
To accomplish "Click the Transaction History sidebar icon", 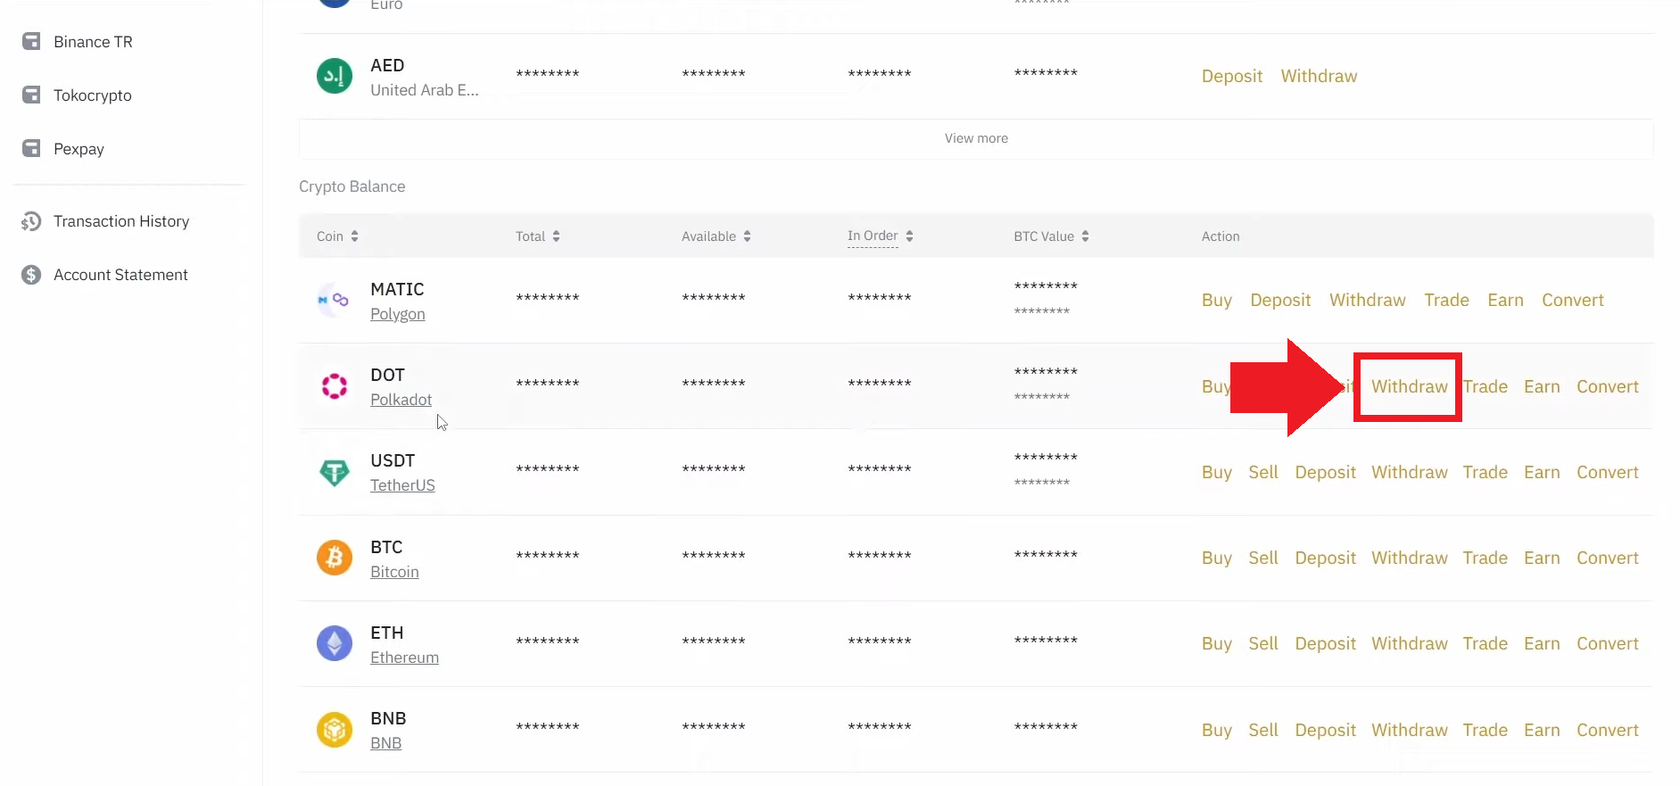I will (31, 222).
